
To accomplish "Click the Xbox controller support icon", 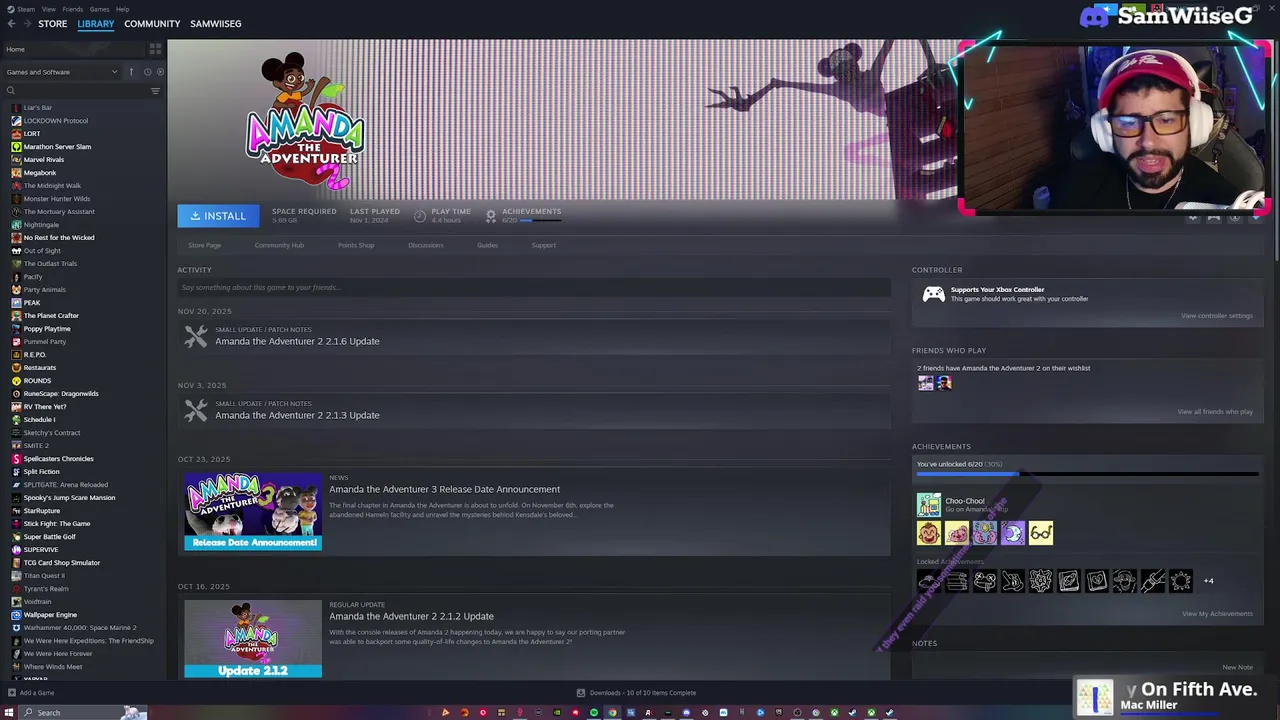I will (x=933, y=294).
